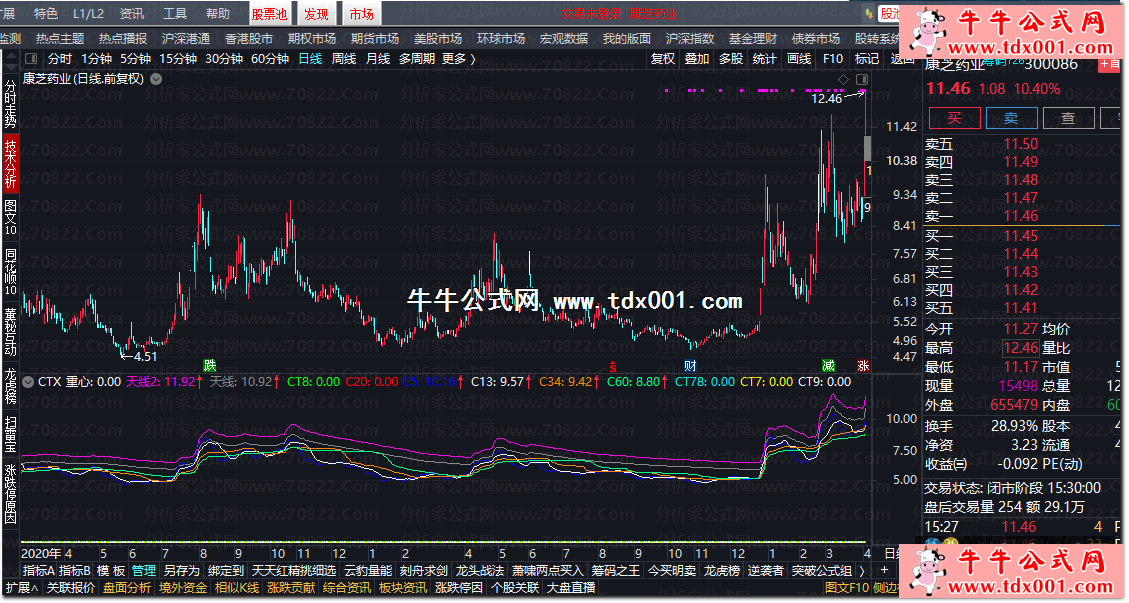The width and height of the screenshot is (1129, 603).
Task: Click the 标记 mark button
Action: (867, 59)
